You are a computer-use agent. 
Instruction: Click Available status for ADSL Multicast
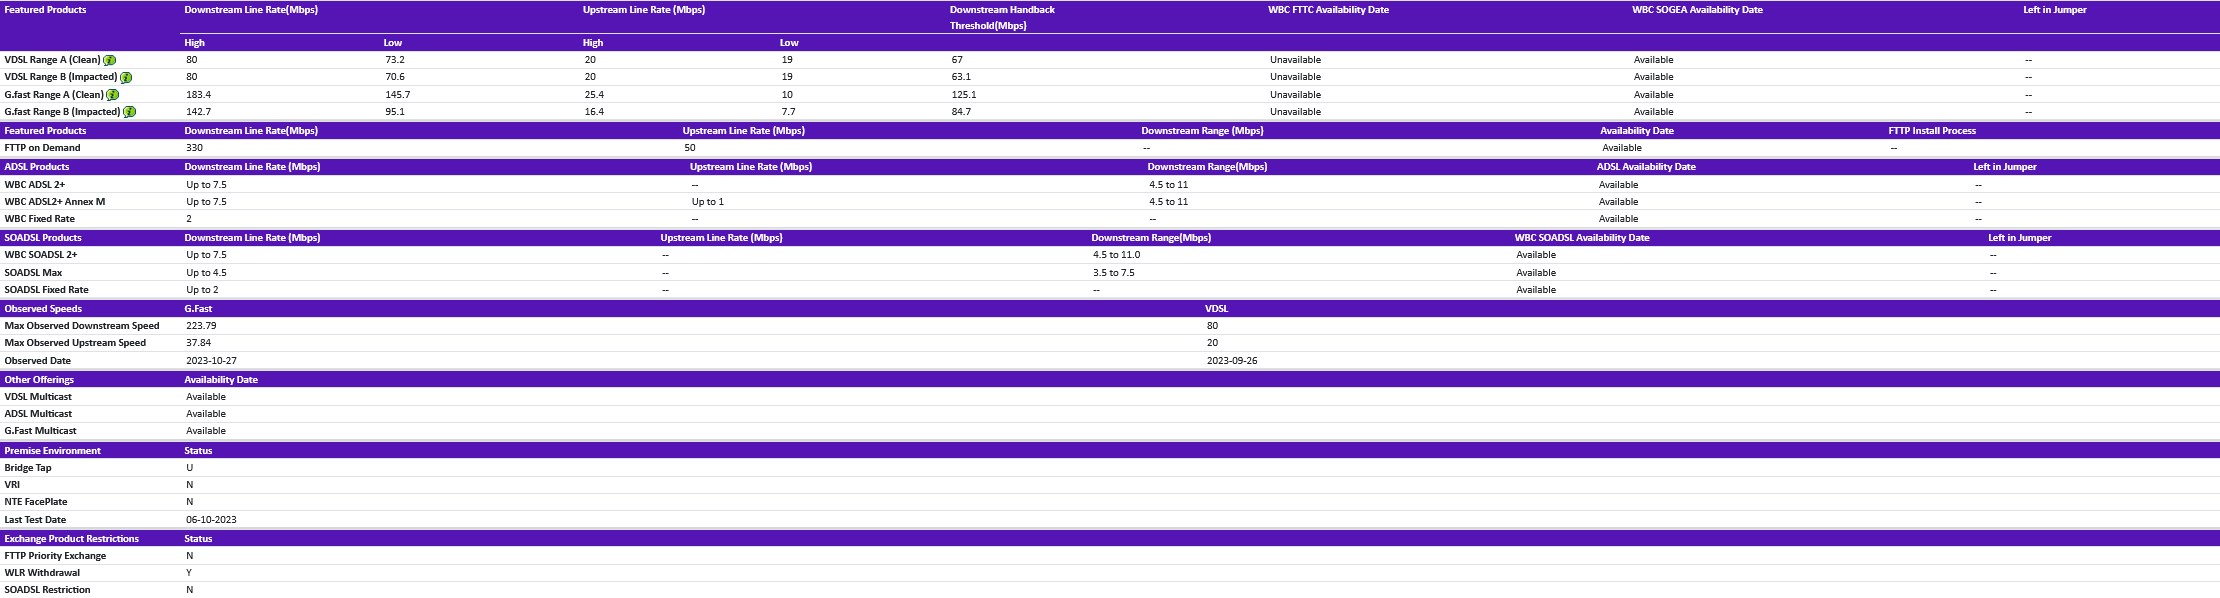(x=206, y=414)
